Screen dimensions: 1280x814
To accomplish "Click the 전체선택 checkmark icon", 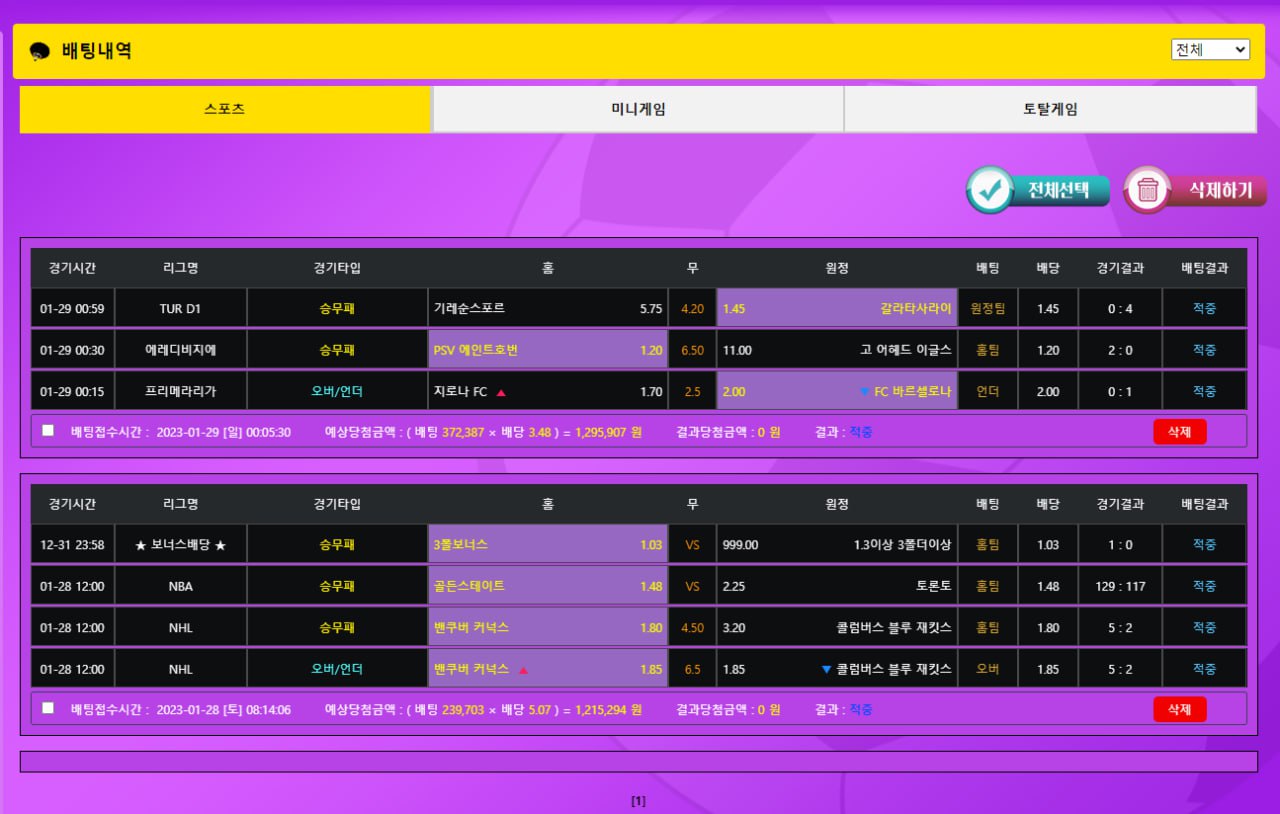I will (x=990, y=190).
